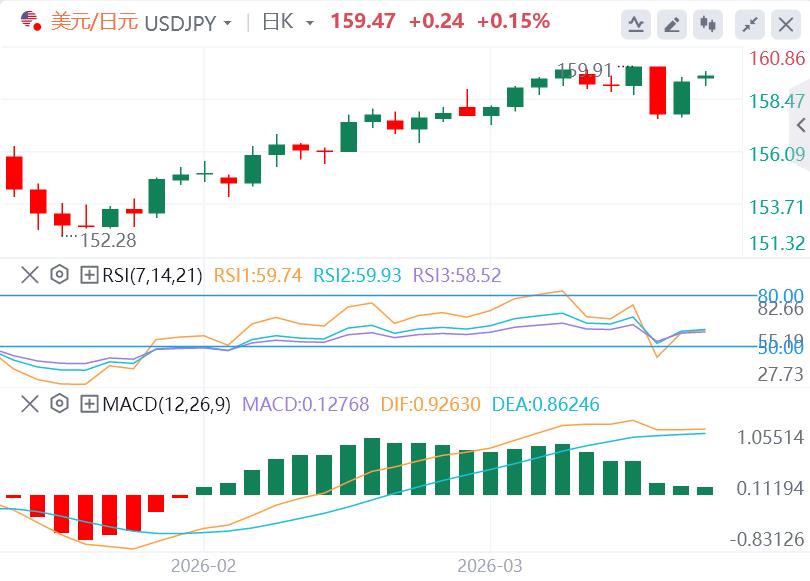Open the indicators chart icon in toolbar
810x581 pixels.
[x=635, y=23]
